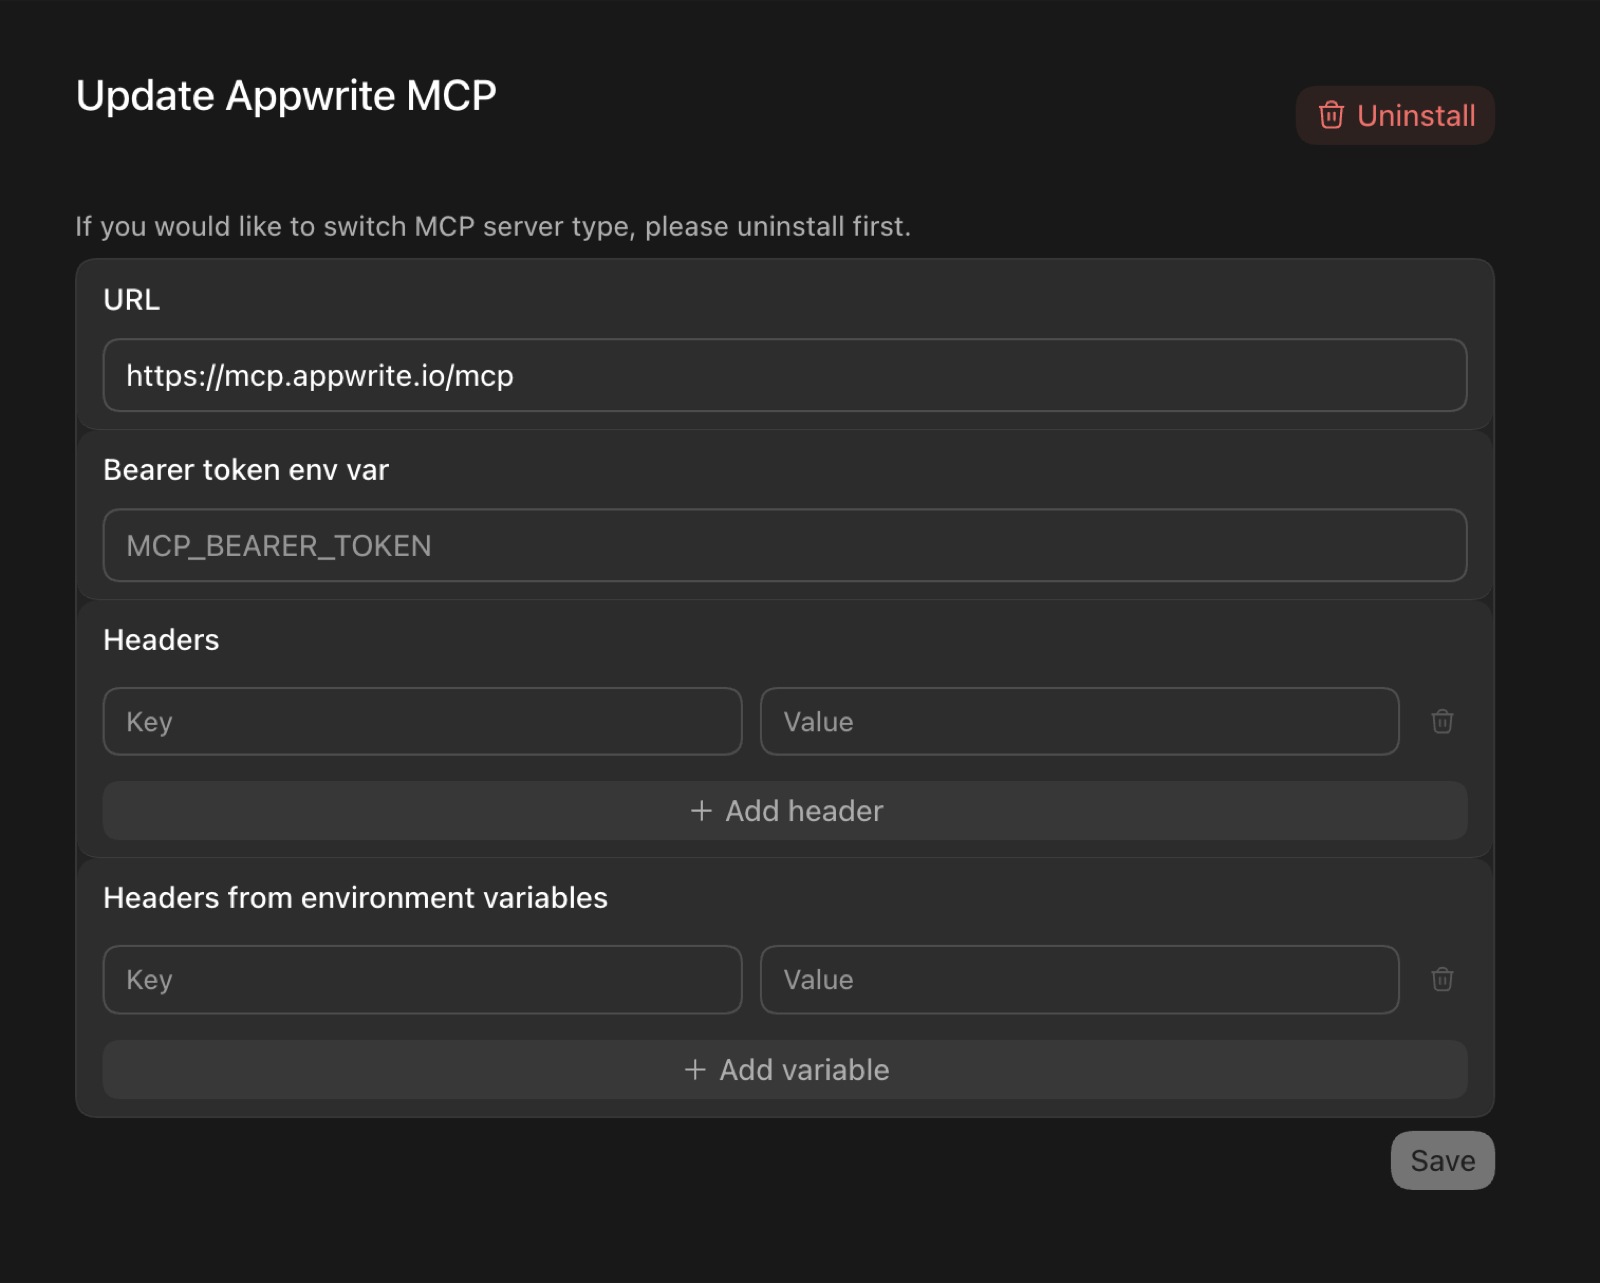Click the 'please uninstall first' notice text
This screenshot has width=1600, height=1283.
point(778,227)
